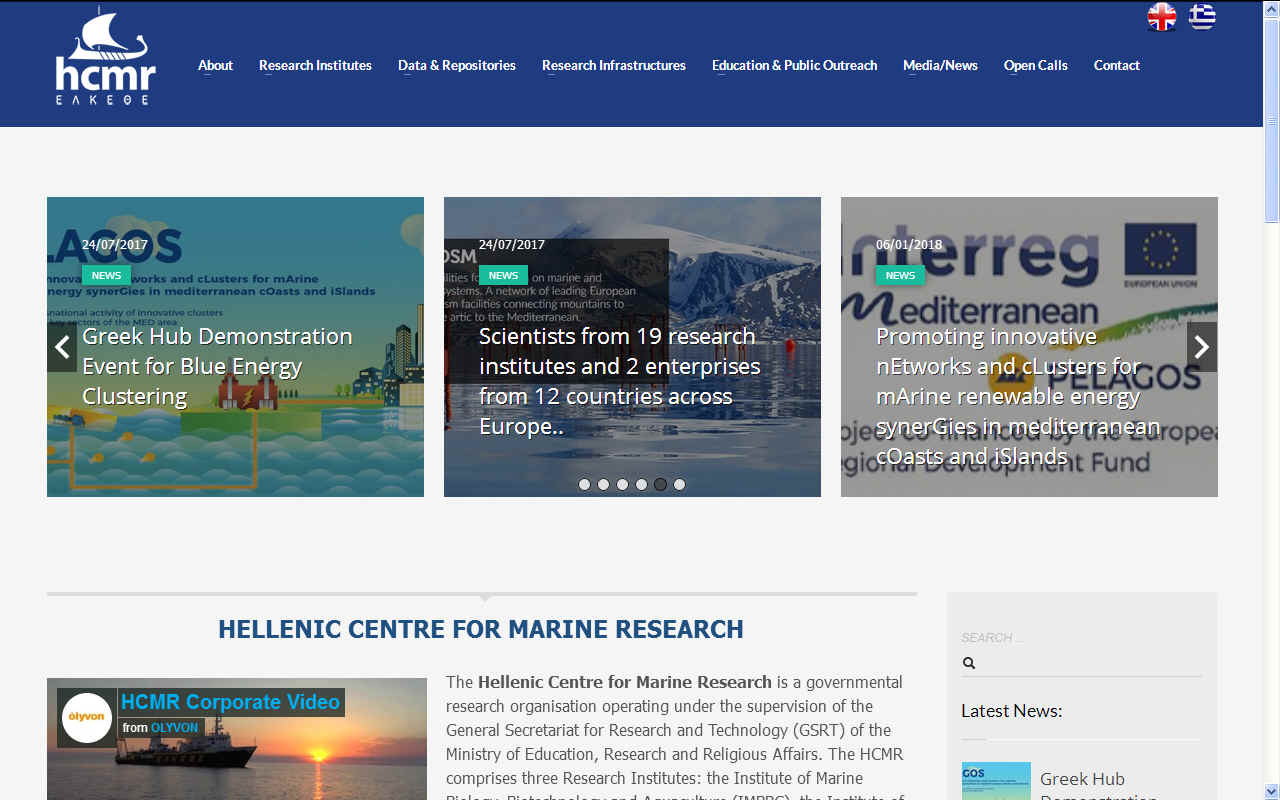Click the Hellenic Centre for Marine Research heading
This screenshot has width=1280, height=800.
pos(481,629)
